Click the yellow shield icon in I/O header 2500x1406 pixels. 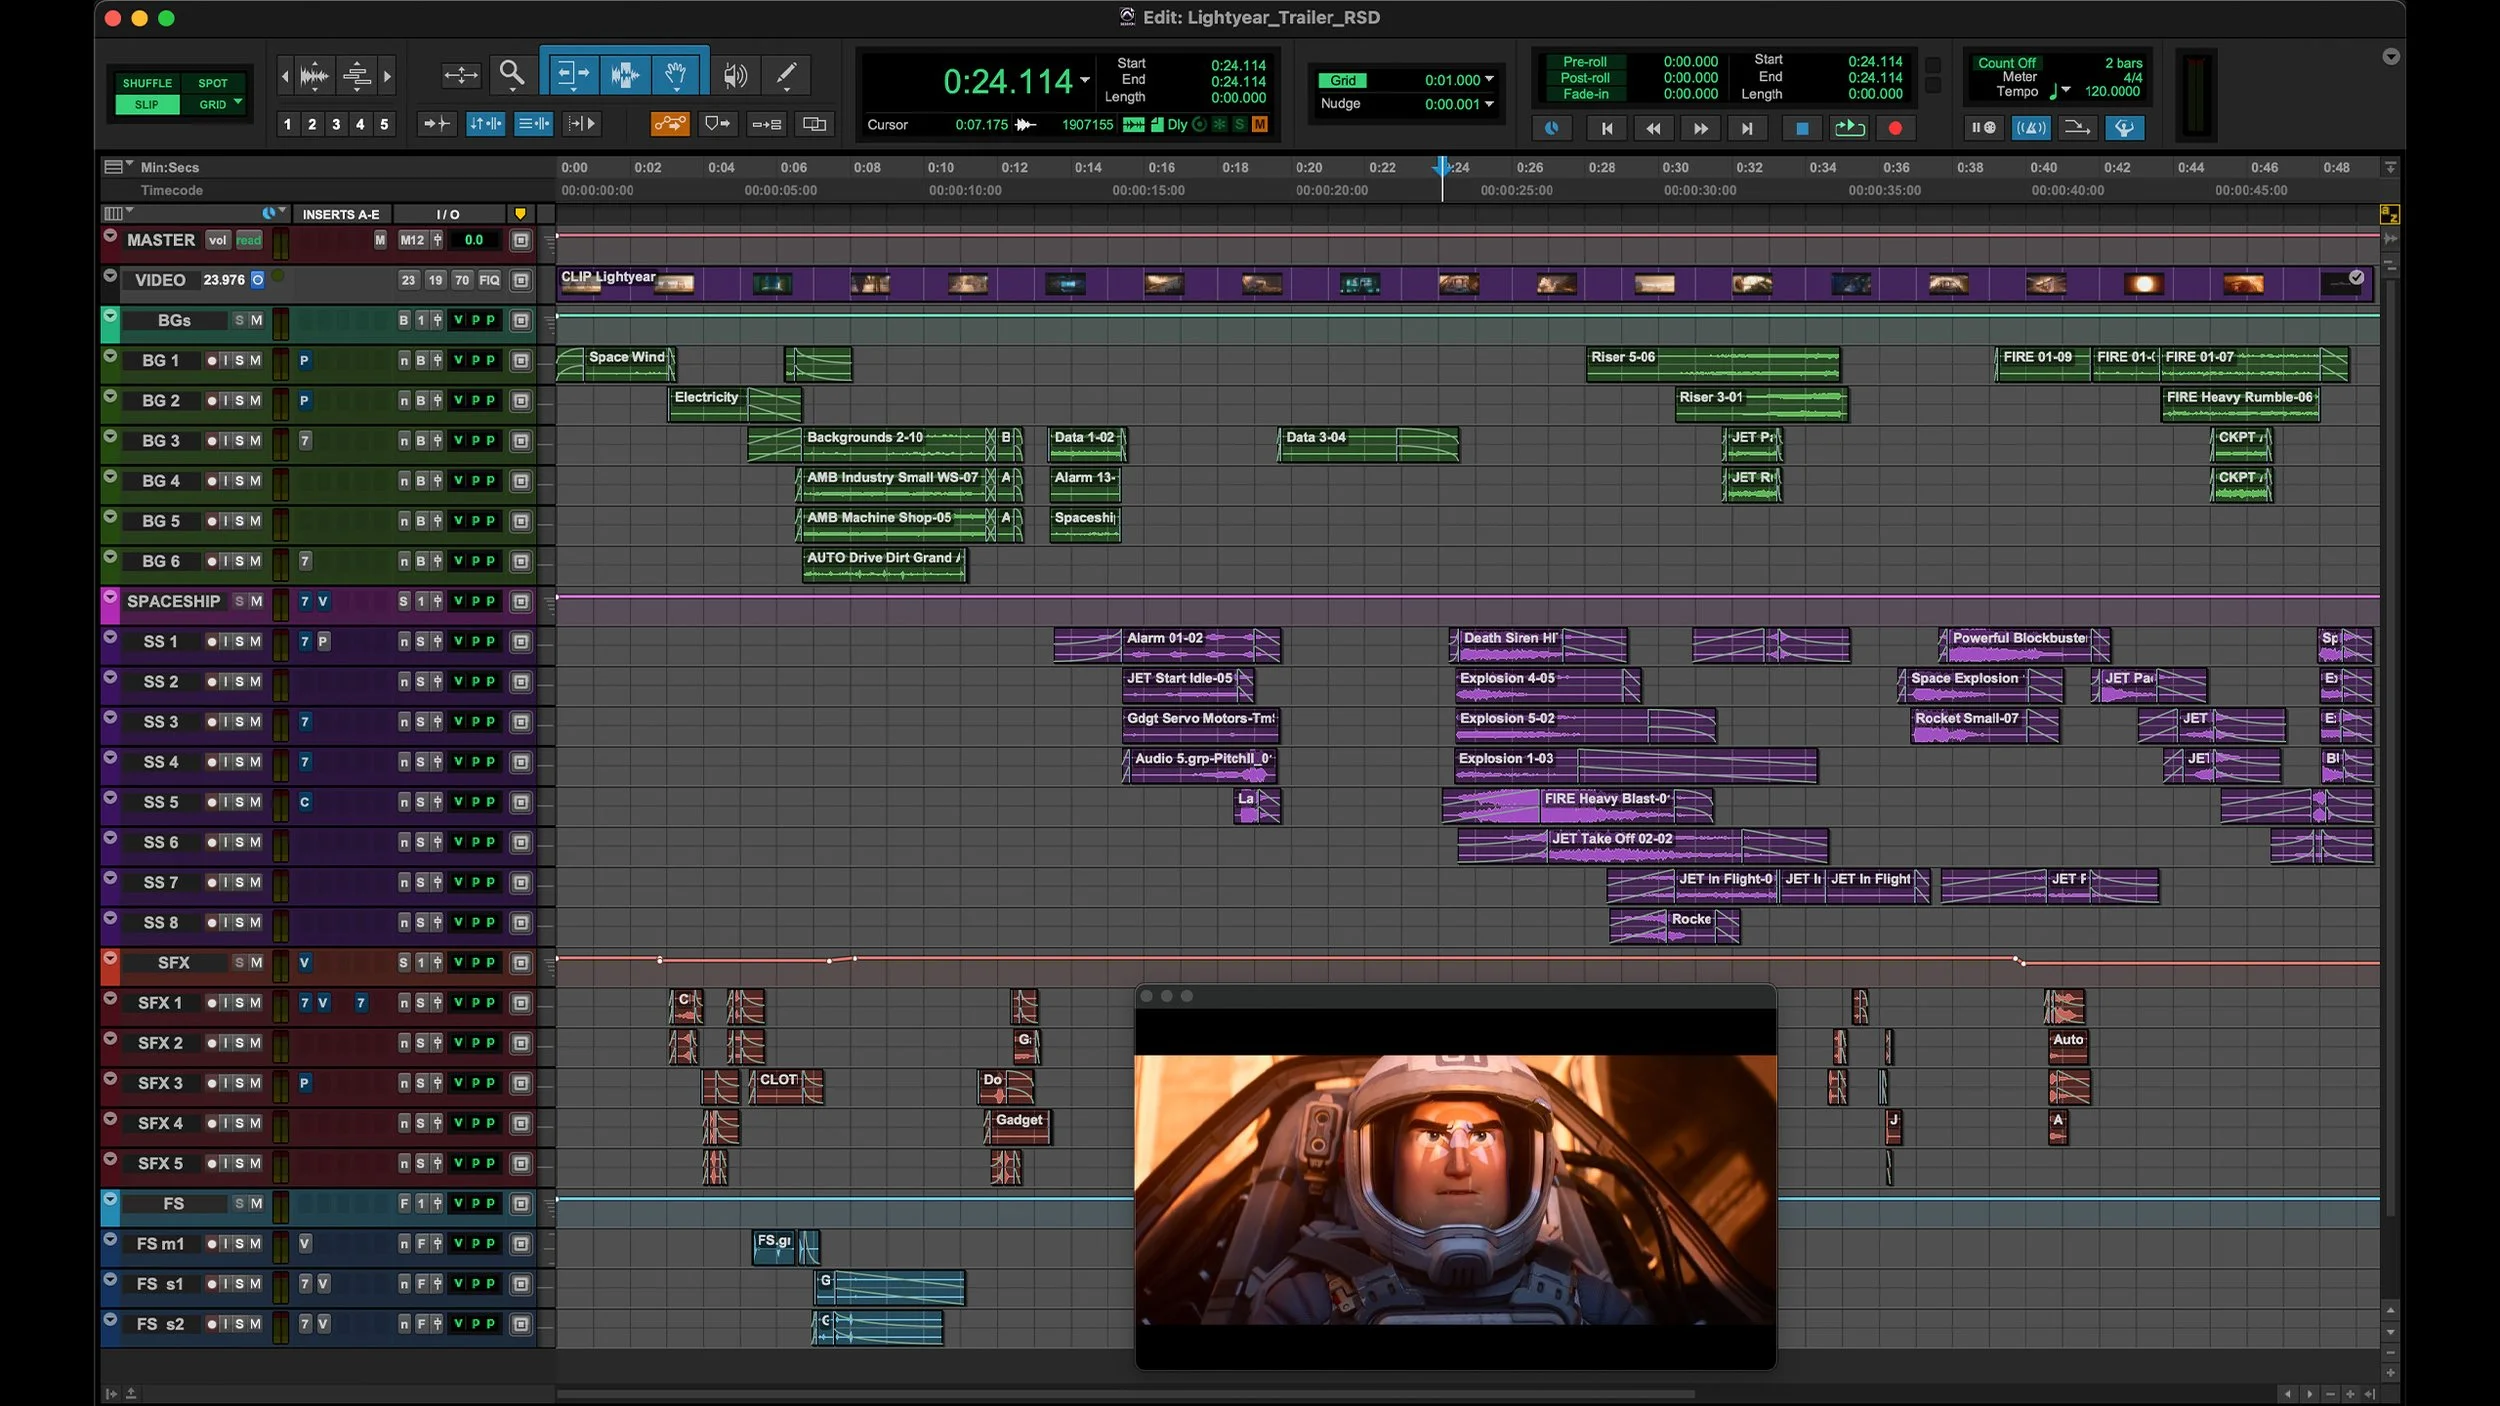tap(520, 214)
